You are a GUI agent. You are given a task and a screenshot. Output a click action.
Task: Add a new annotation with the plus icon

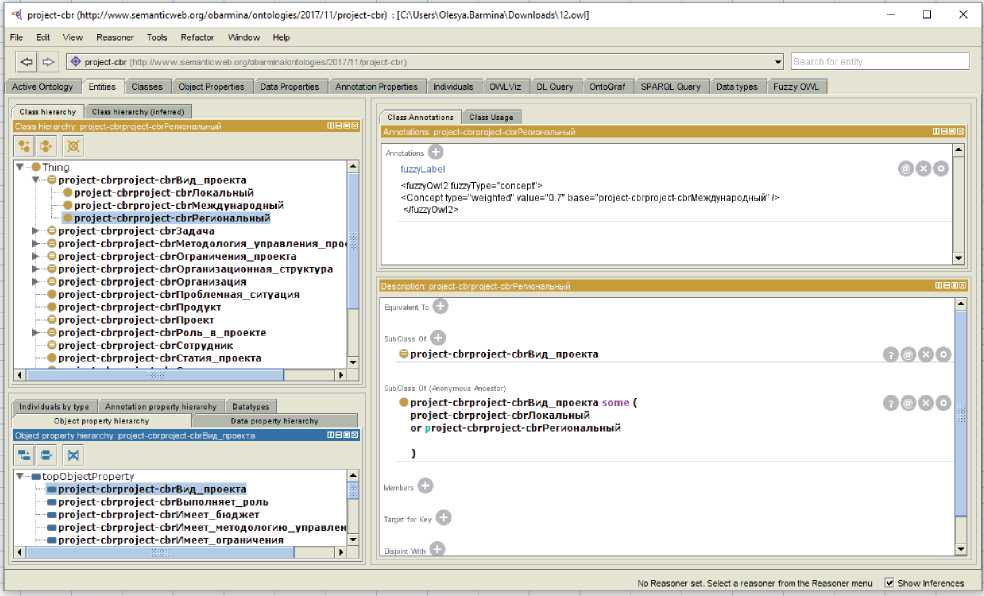(x=435, y=152)
